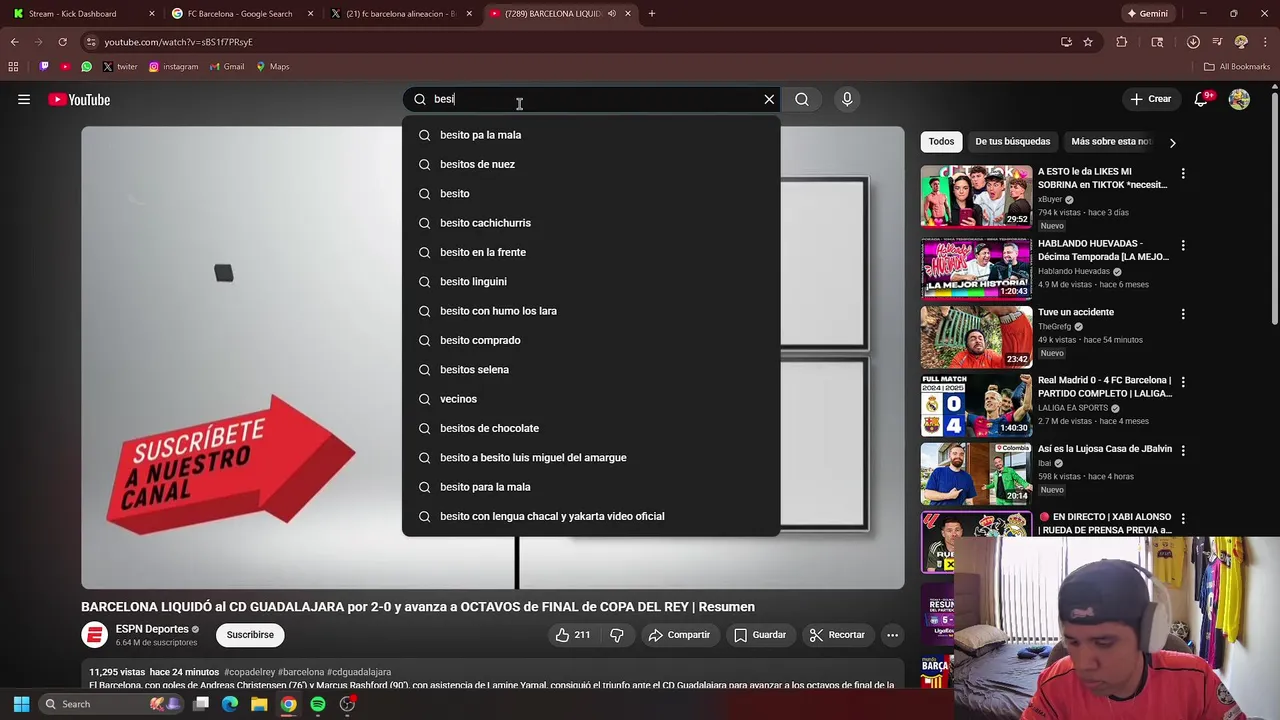
Task: Open "Así es la Lujosa Casa de JBalvin" title
Action: pyautogui.click(x=1105, y=449)
